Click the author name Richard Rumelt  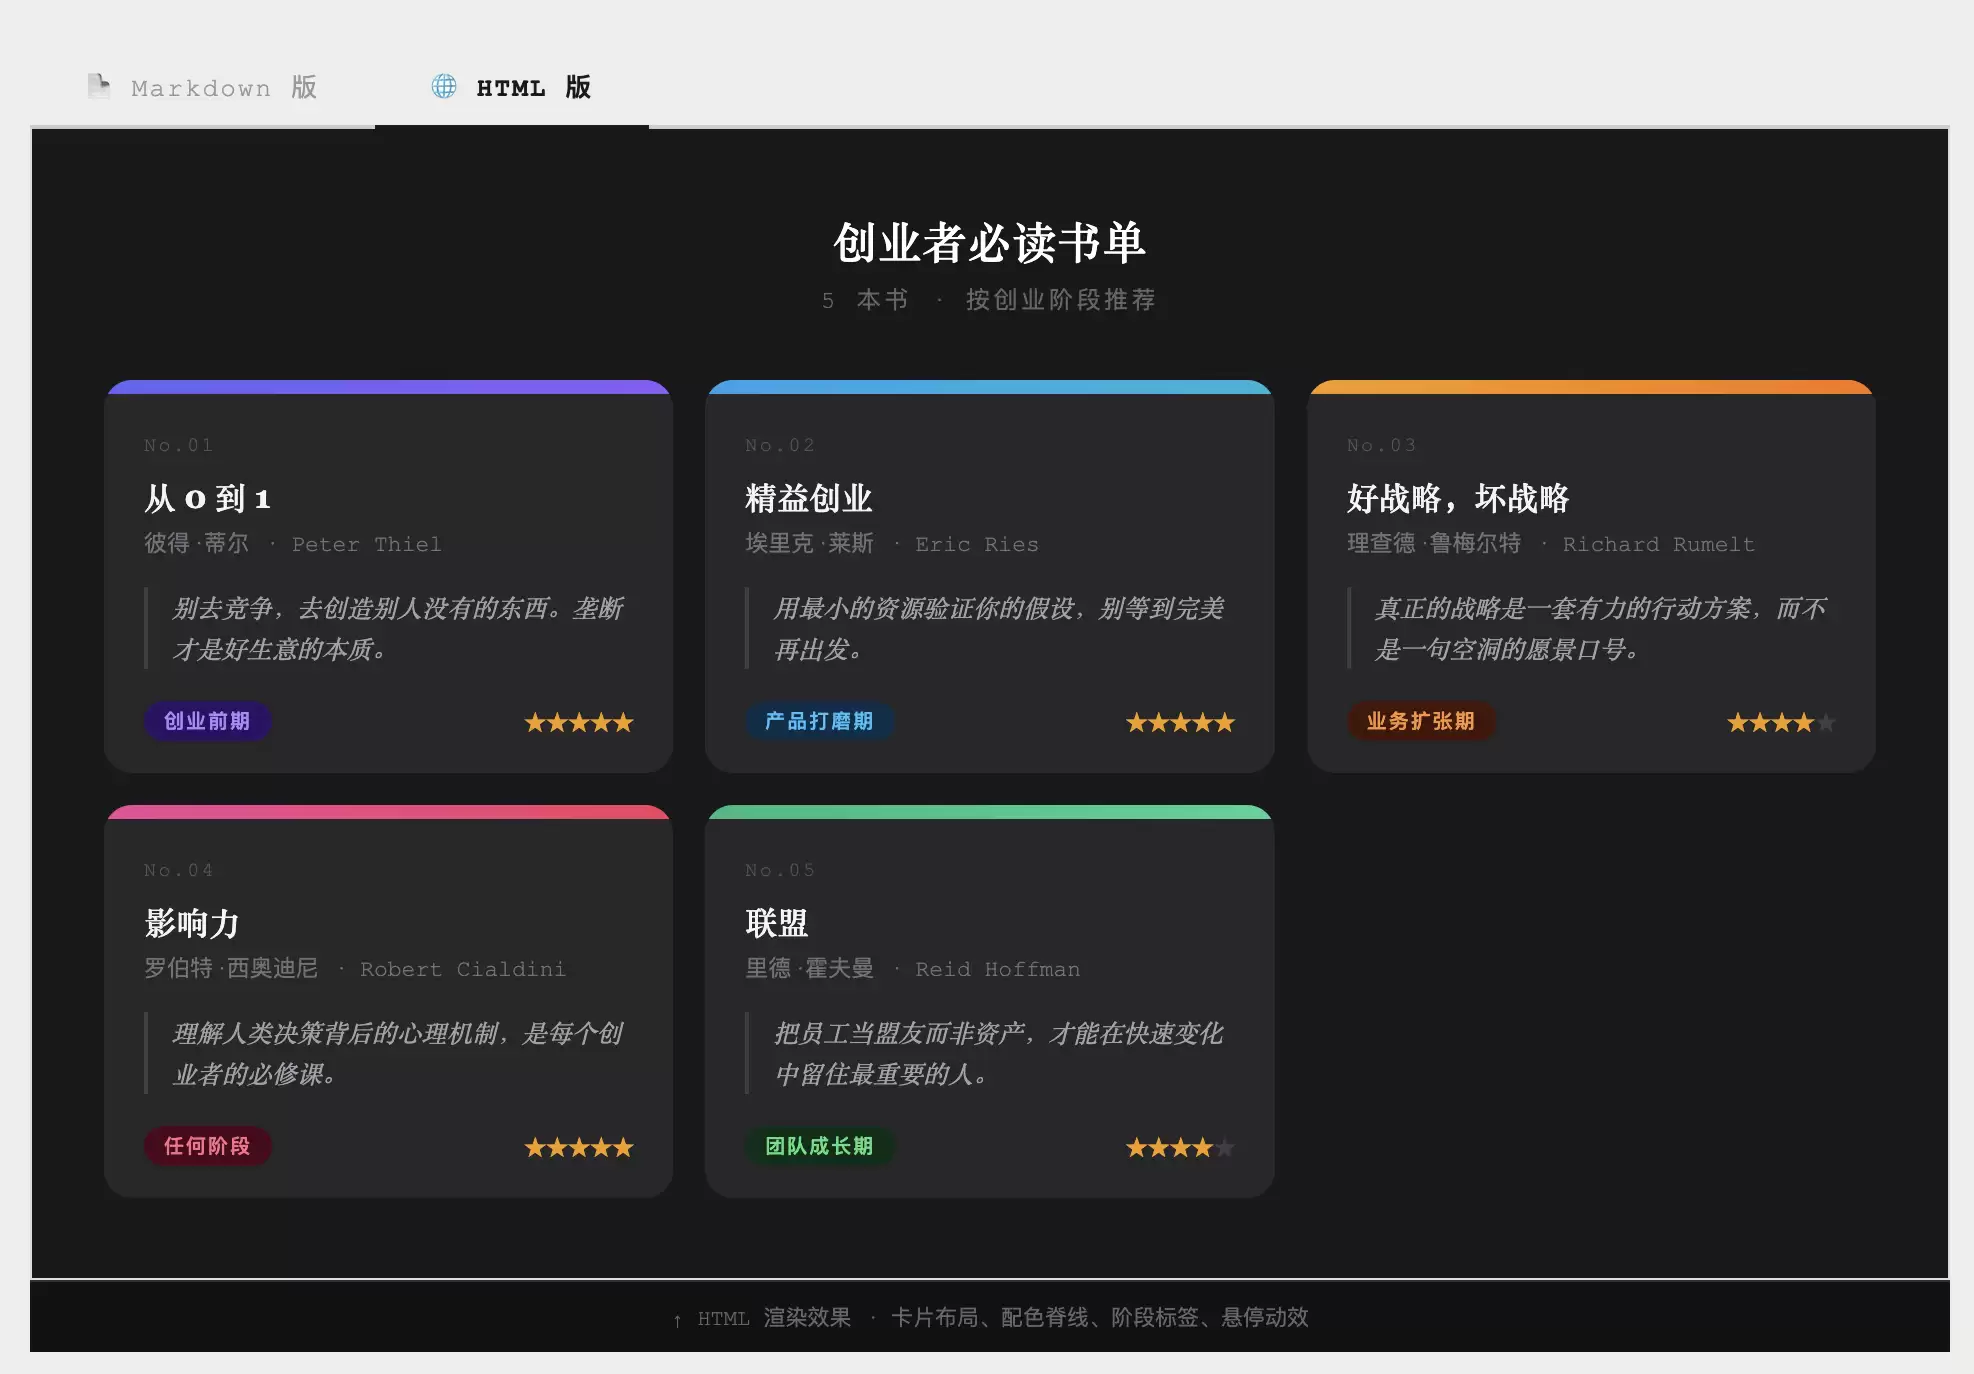click(1658, 544)
